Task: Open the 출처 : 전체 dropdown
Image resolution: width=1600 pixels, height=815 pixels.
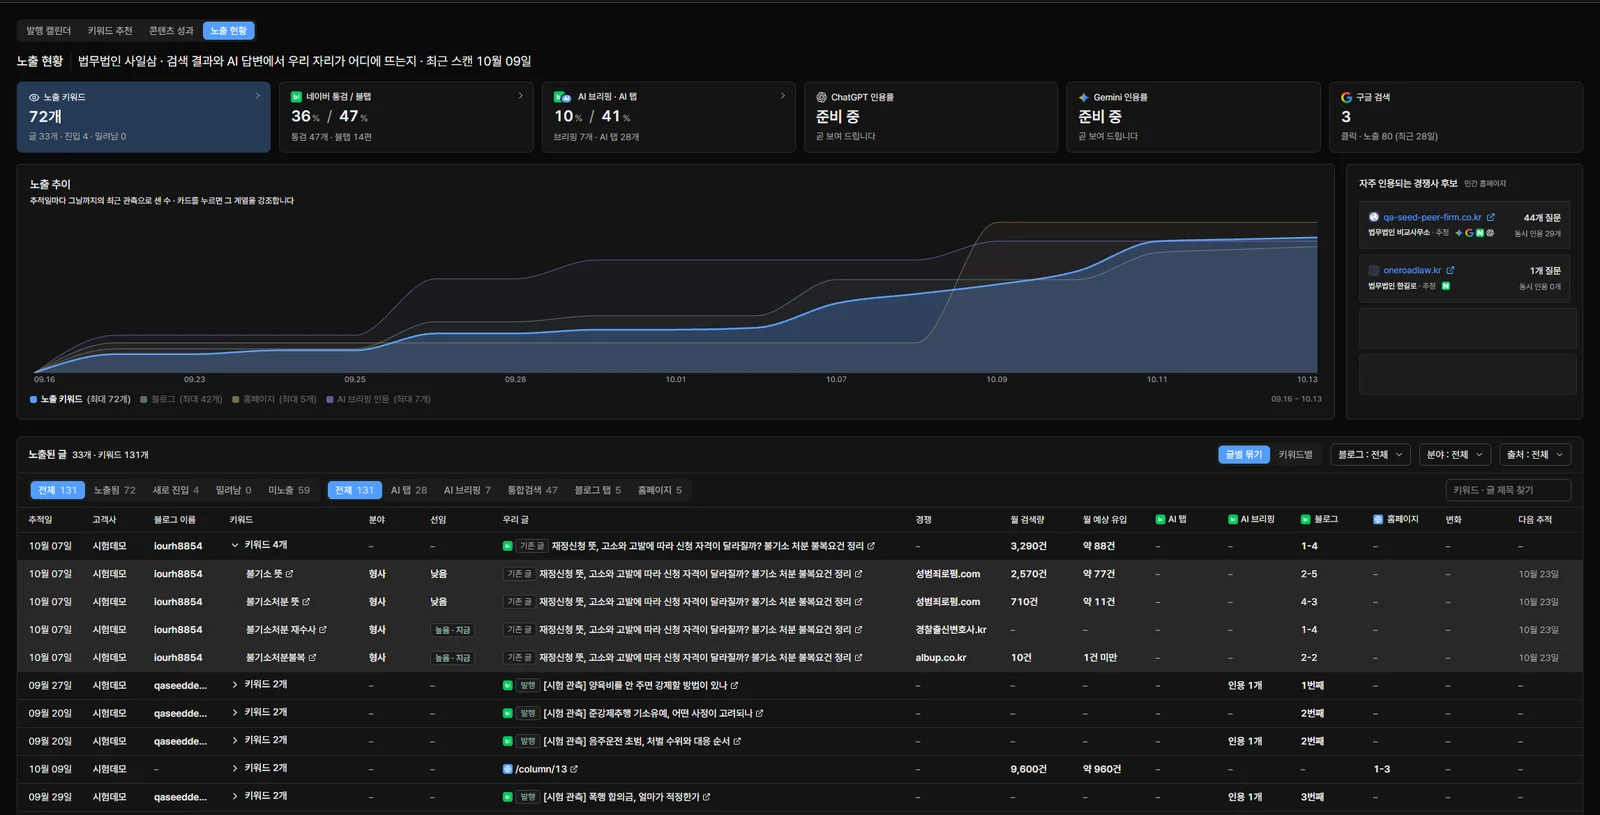Action: click(1535, 454)
